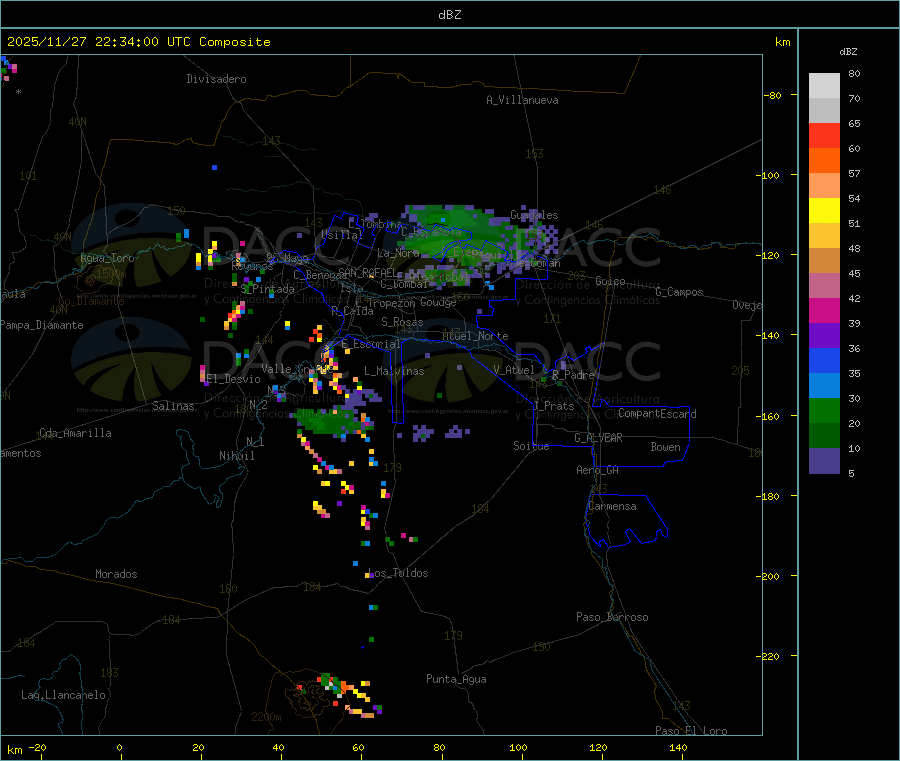
Task: Click the Lag.Llancanelo label
Action: 63,695
